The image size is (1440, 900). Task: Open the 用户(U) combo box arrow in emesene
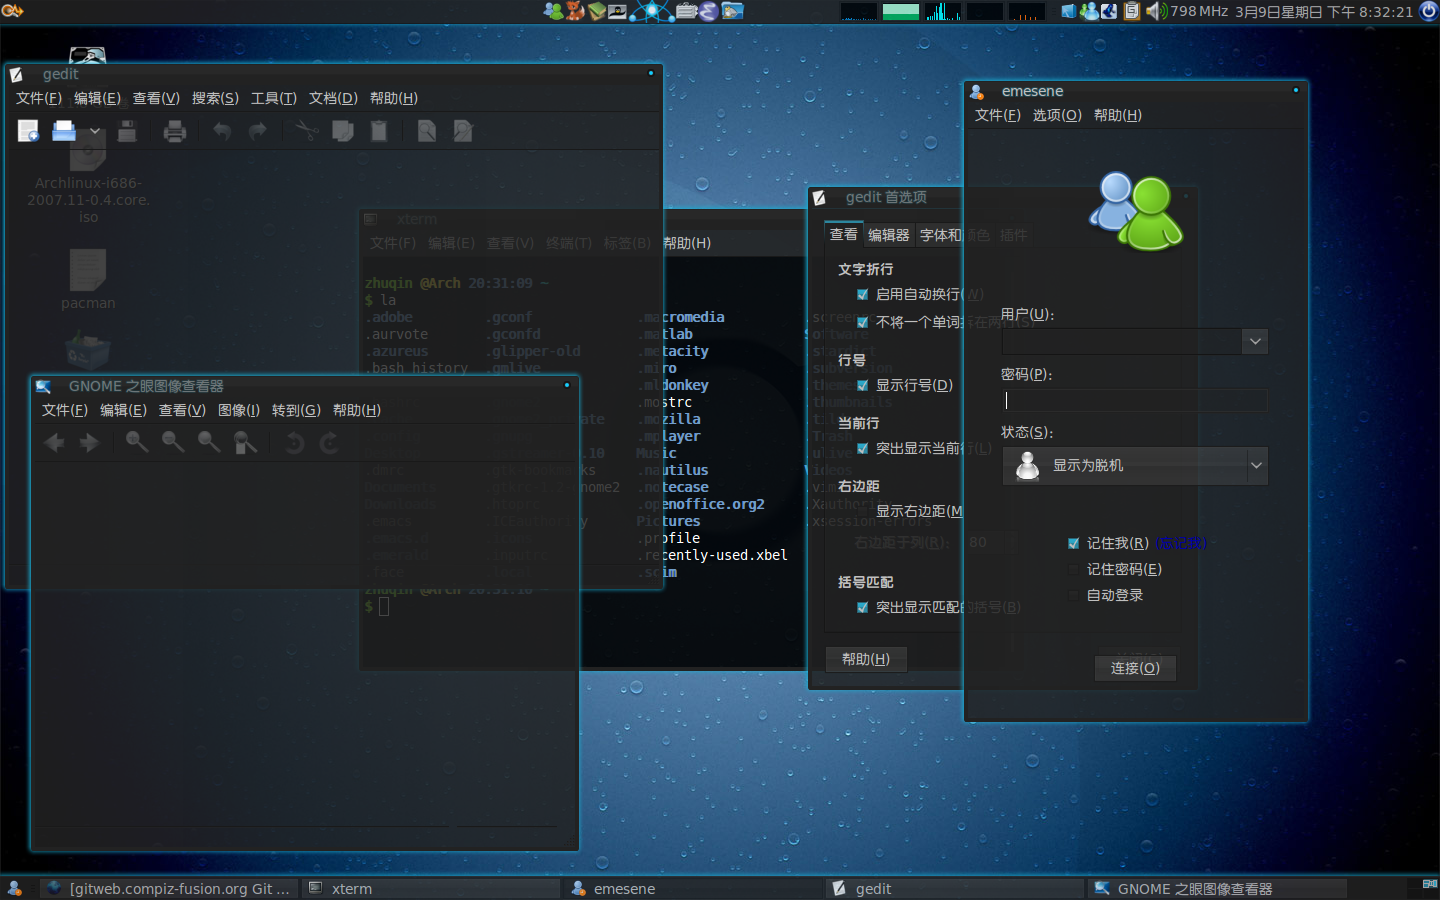[x=1255, y=342]
